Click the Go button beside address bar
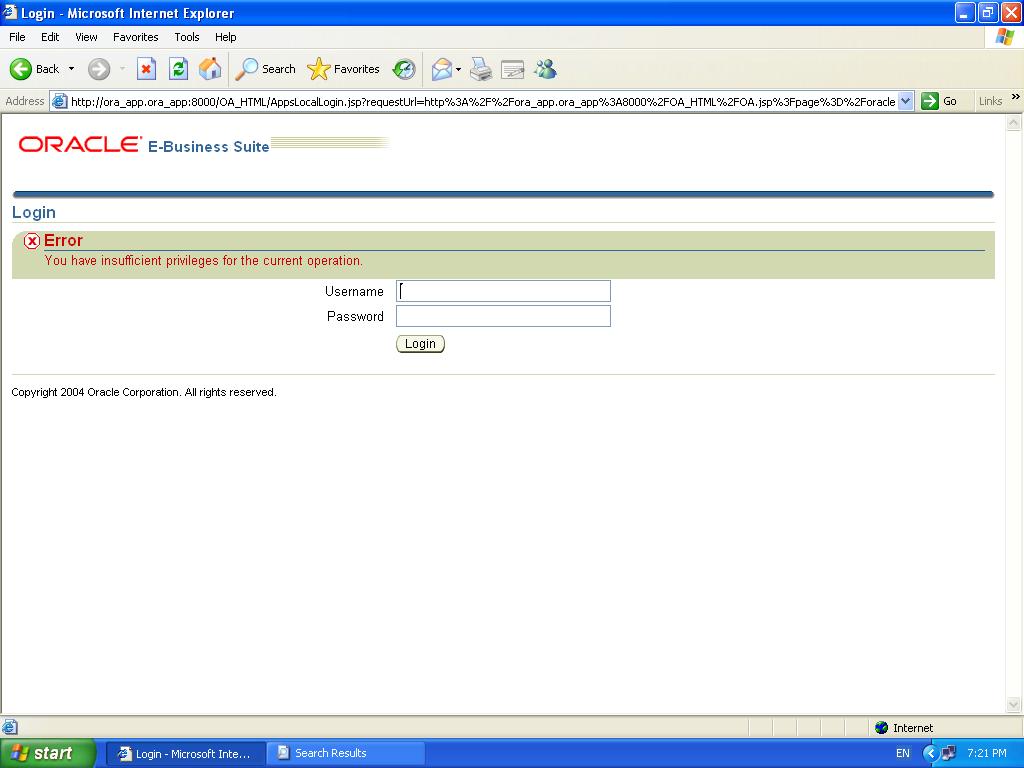Image resolution: width=1024 pixels, height=768 pixels. (x=939, y=101)
